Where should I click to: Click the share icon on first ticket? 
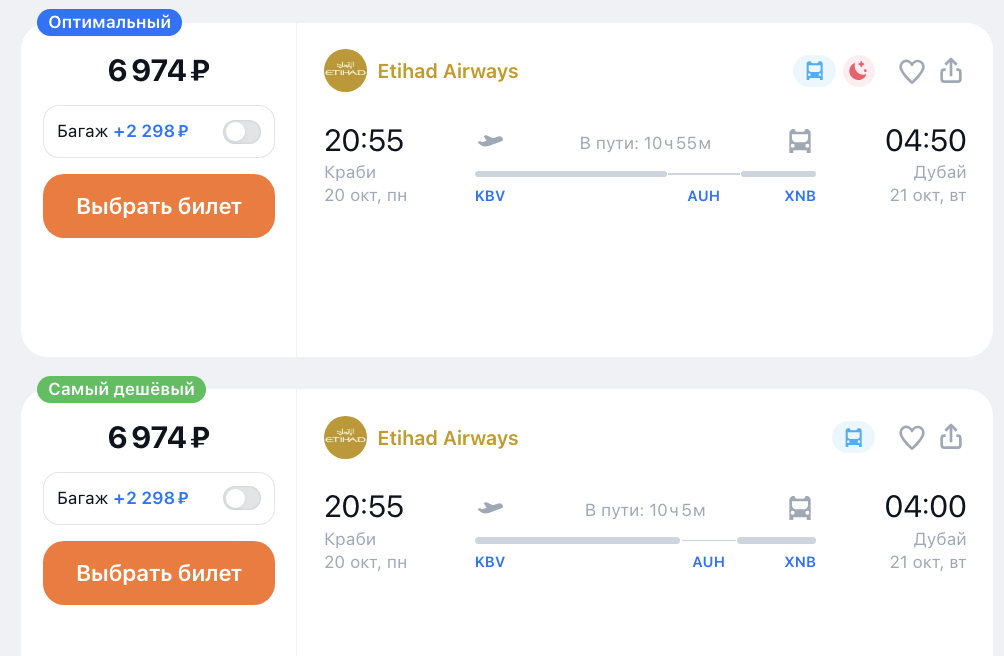pos(951,71)
